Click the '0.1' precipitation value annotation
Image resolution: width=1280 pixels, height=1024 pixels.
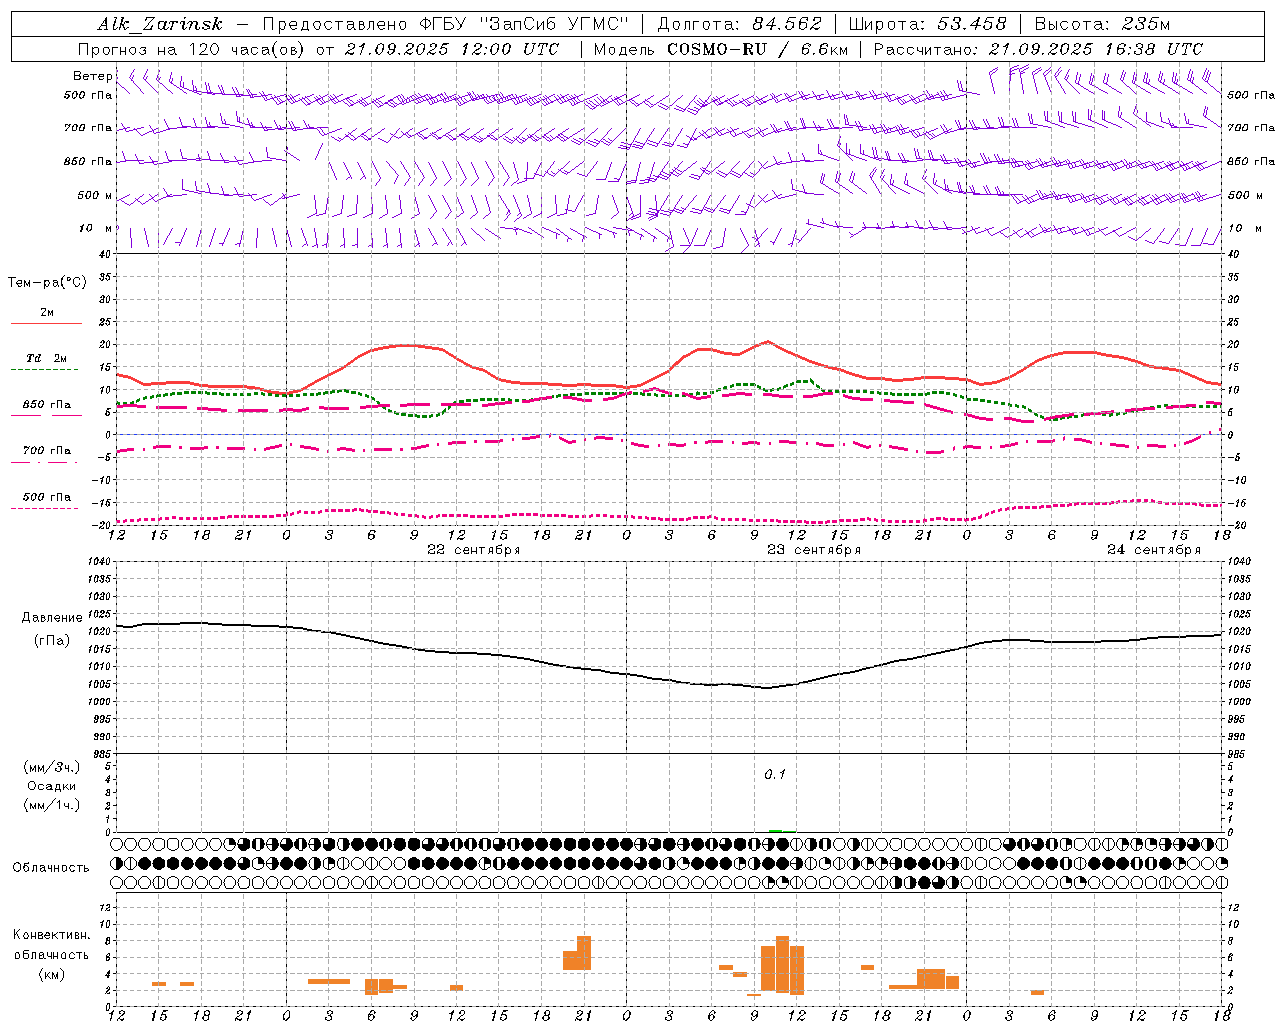pos(775,774)
